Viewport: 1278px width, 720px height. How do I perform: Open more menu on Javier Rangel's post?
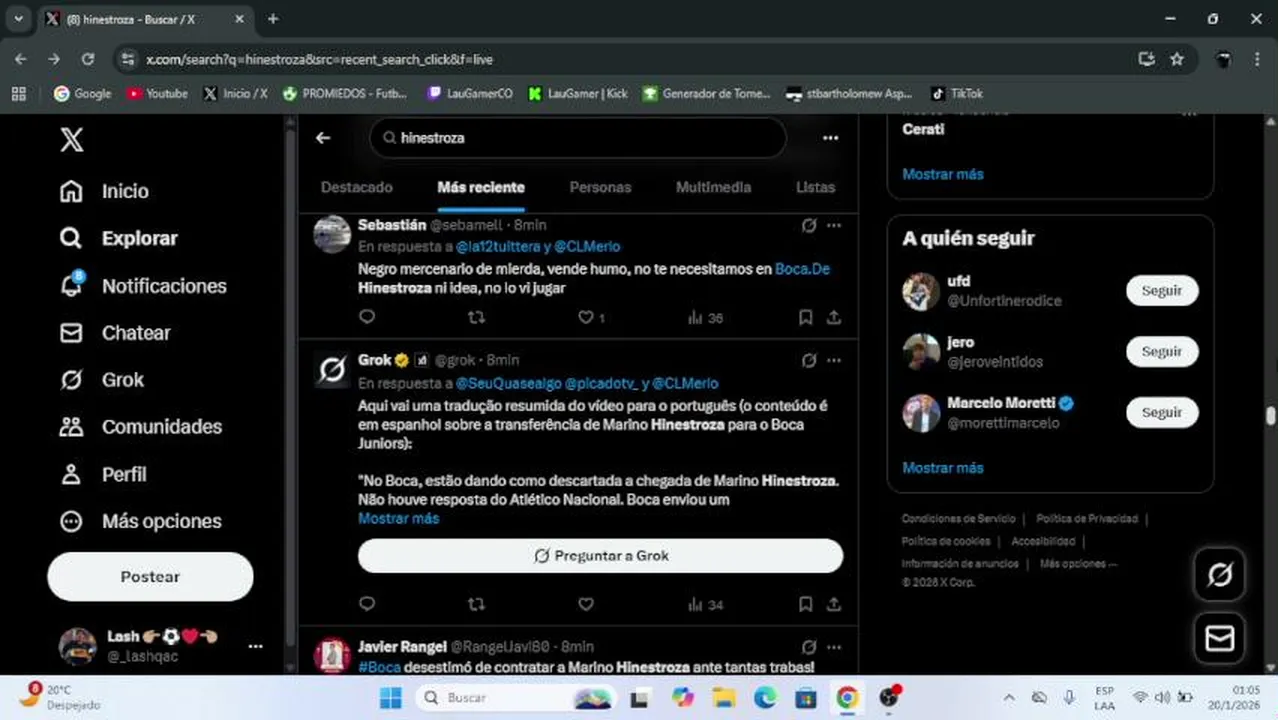tap(834, 647)
